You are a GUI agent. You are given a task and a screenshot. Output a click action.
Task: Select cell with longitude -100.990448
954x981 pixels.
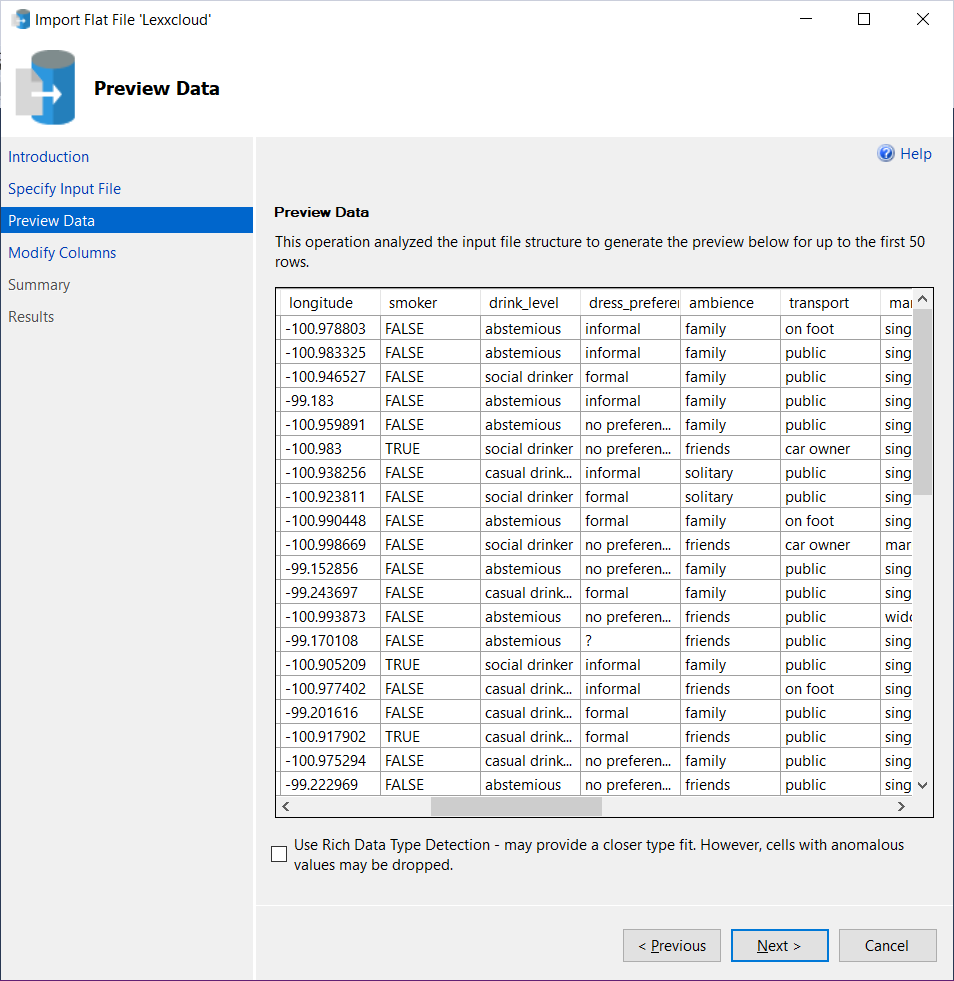tap(330, 521)
